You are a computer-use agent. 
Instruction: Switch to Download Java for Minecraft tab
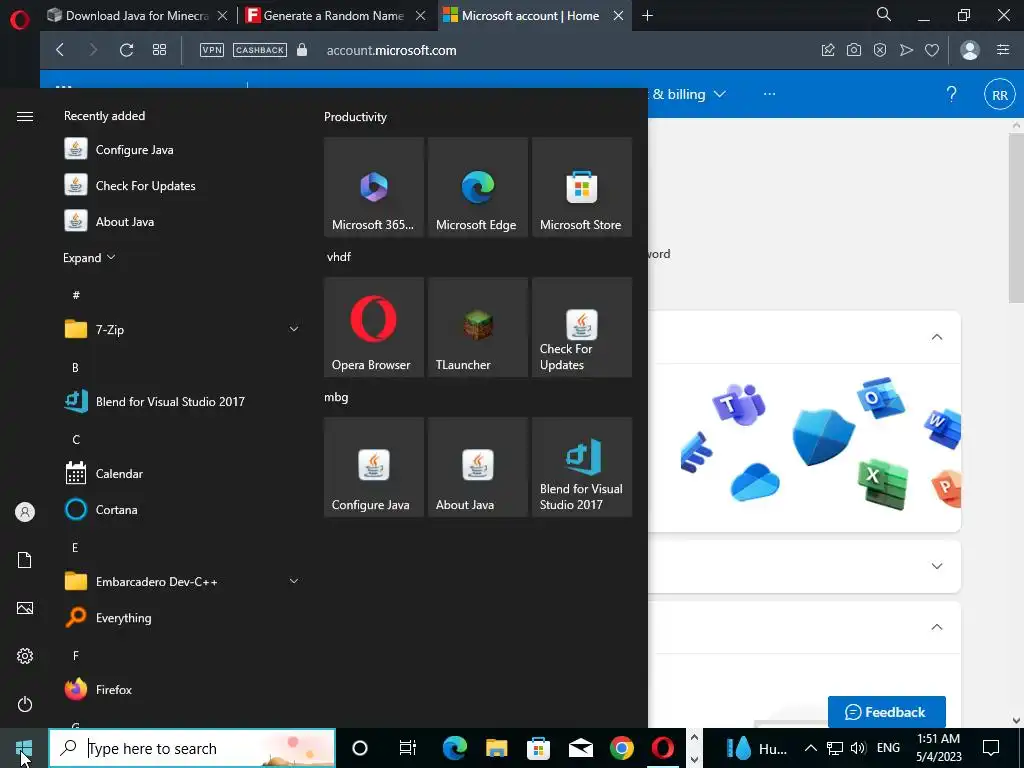pyautogui.click(x=136, y=16)
